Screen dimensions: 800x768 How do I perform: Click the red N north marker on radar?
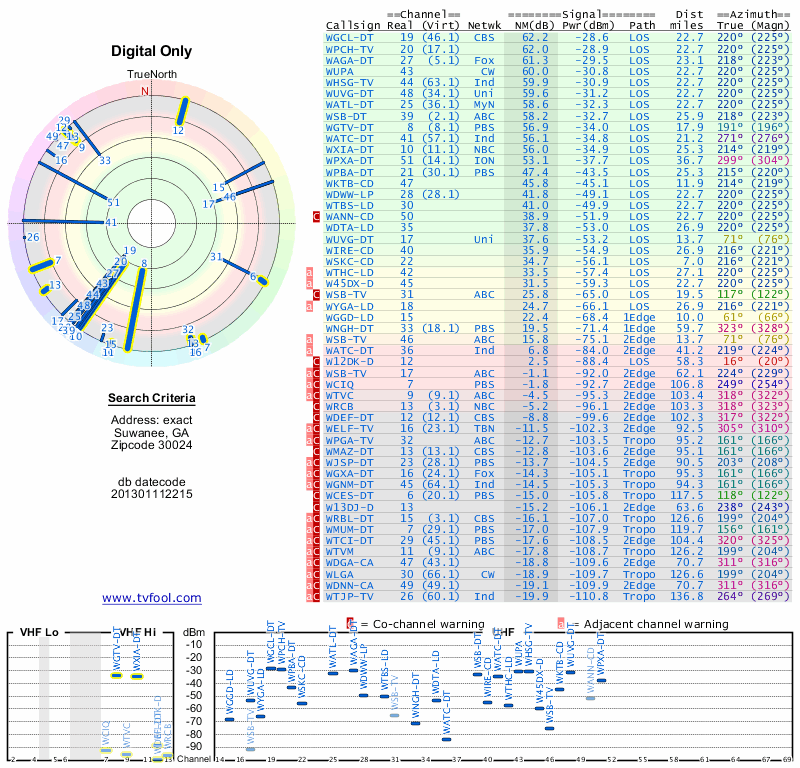145,91
